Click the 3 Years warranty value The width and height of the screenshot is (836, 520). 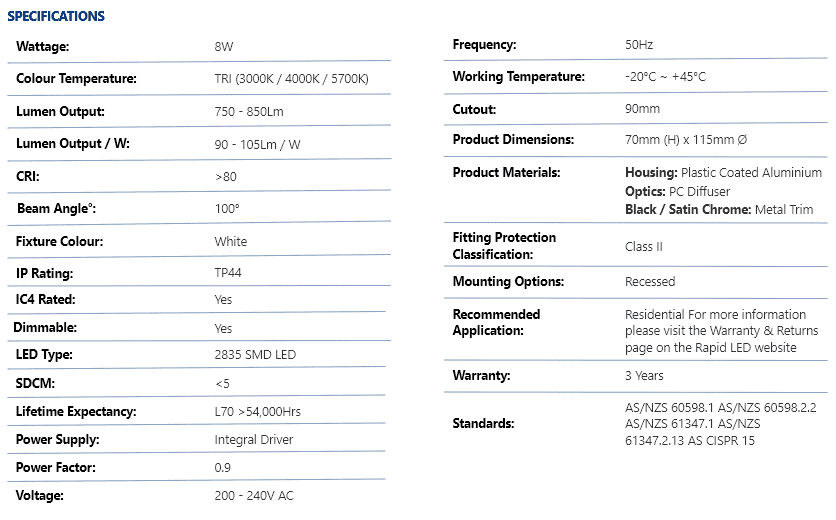(x=644, y=376)
